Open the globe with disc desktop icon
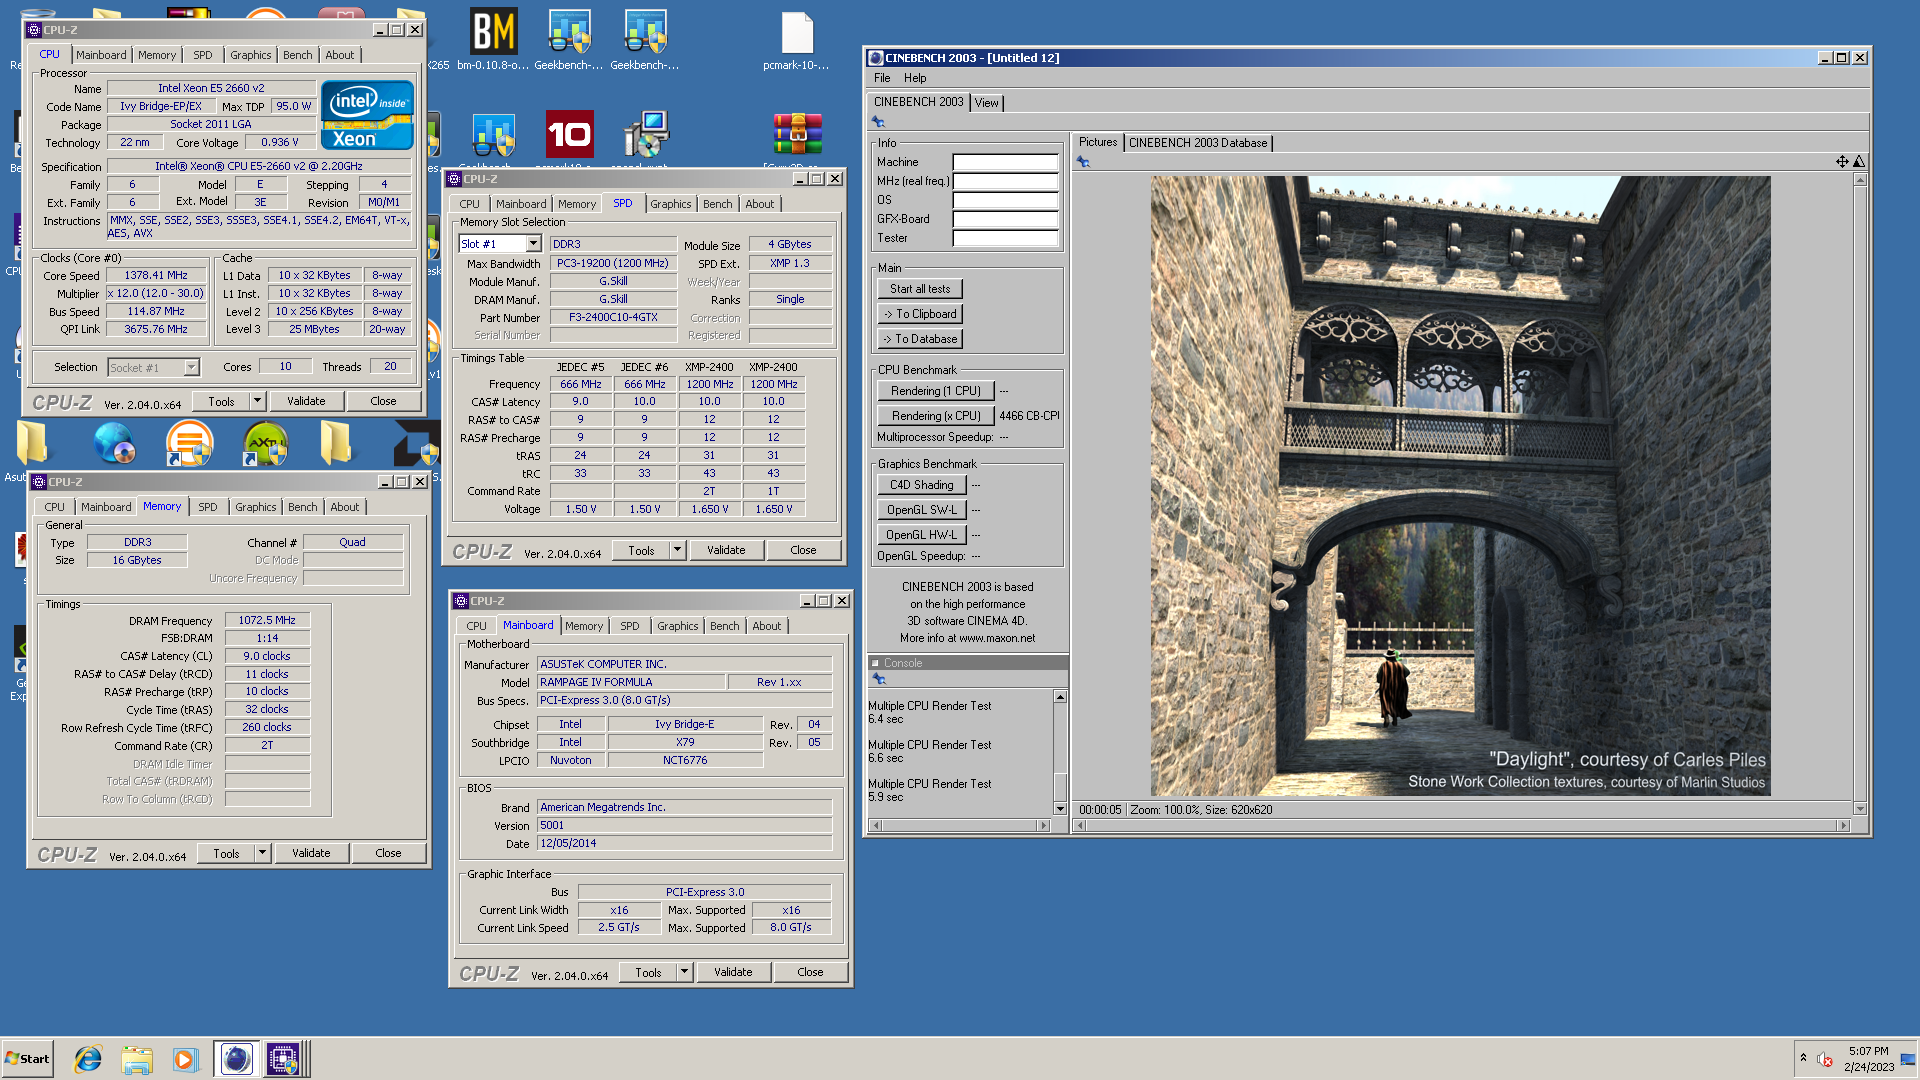The image size is (1920, 1080). [x=113, y=443]
